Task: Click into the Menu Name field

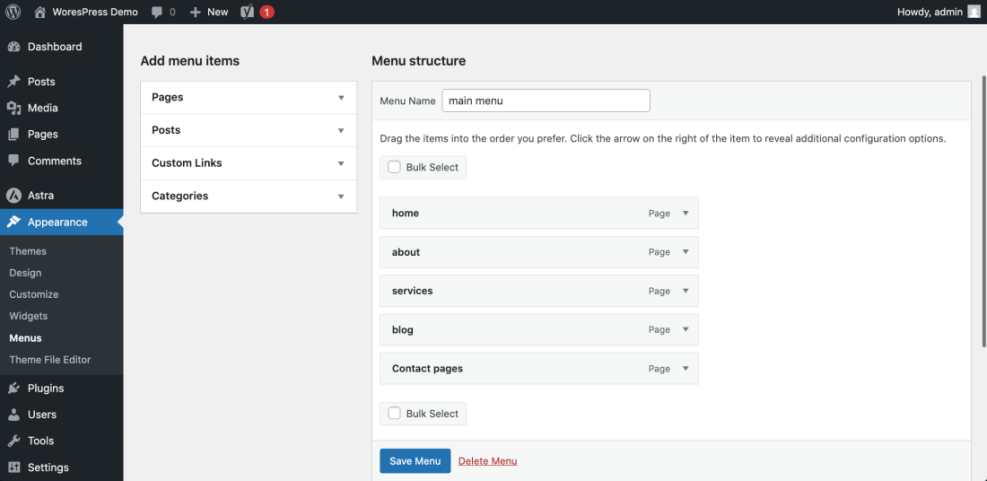Action: coord(546,101)
